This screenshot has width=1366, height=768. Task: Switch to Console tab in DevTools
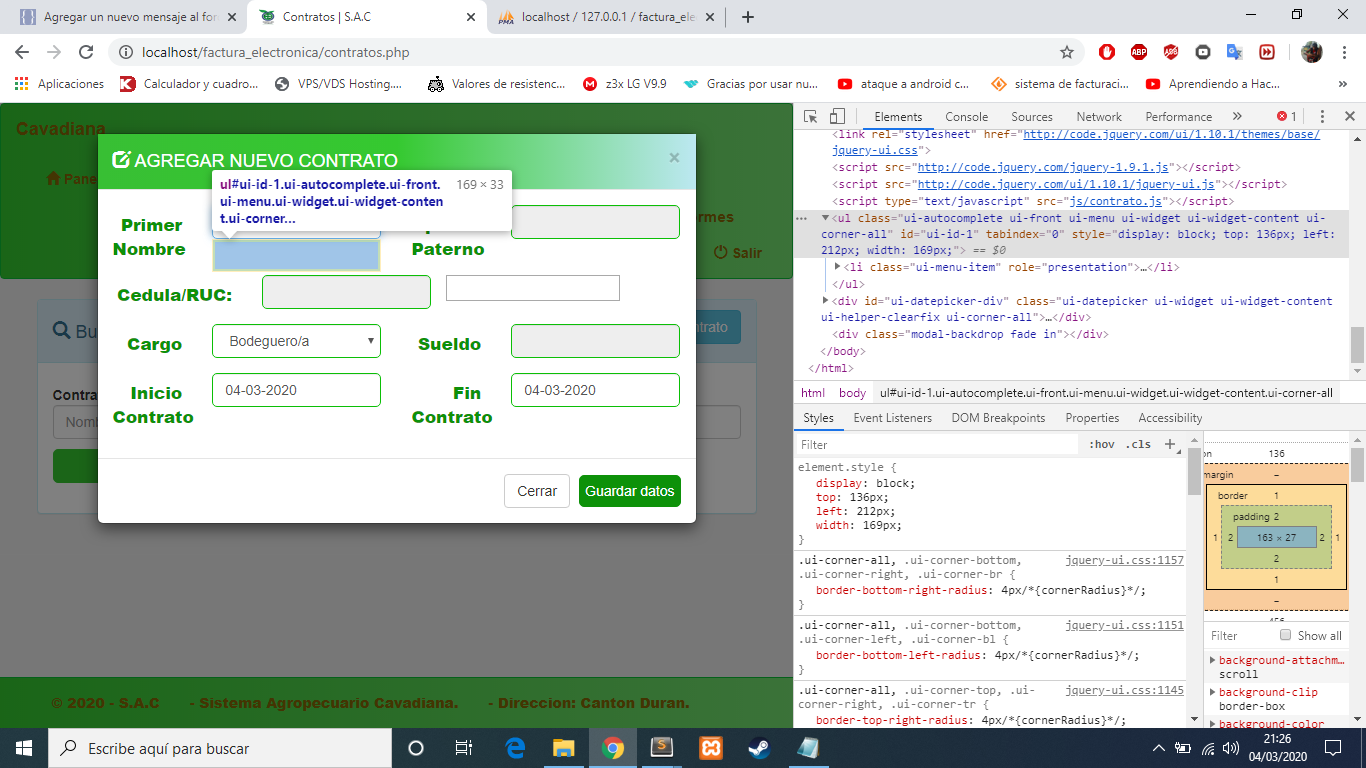point(966,117)
